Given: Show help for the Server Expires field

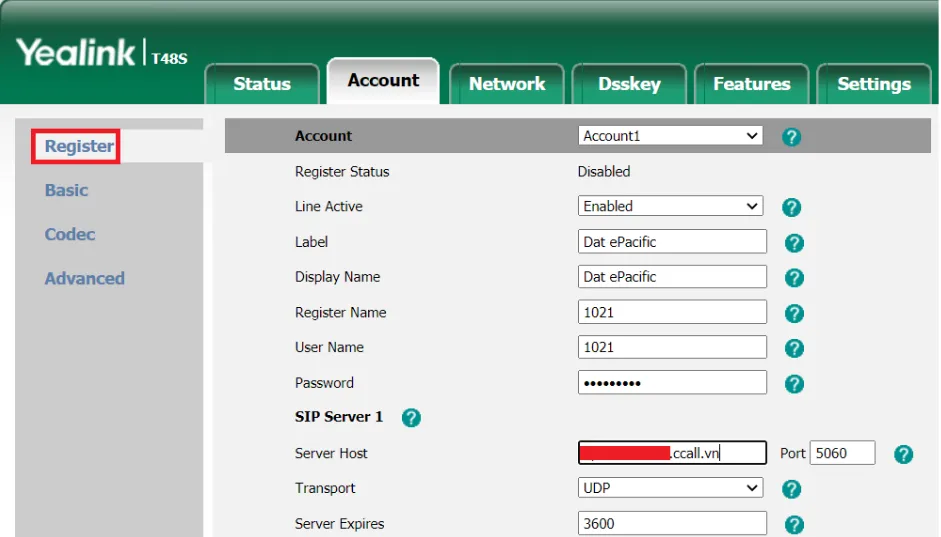Looking at the screenshot, I should [794, 525].
